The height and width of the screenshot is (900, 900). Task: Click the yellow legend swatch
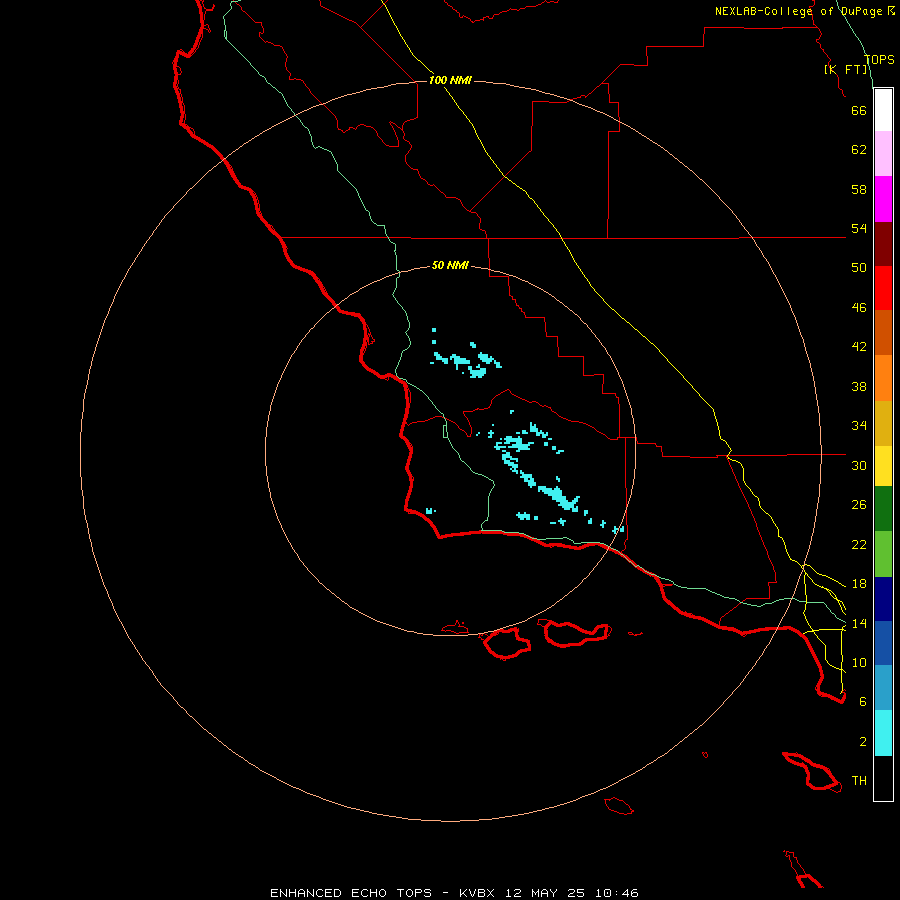coord(883,466)
